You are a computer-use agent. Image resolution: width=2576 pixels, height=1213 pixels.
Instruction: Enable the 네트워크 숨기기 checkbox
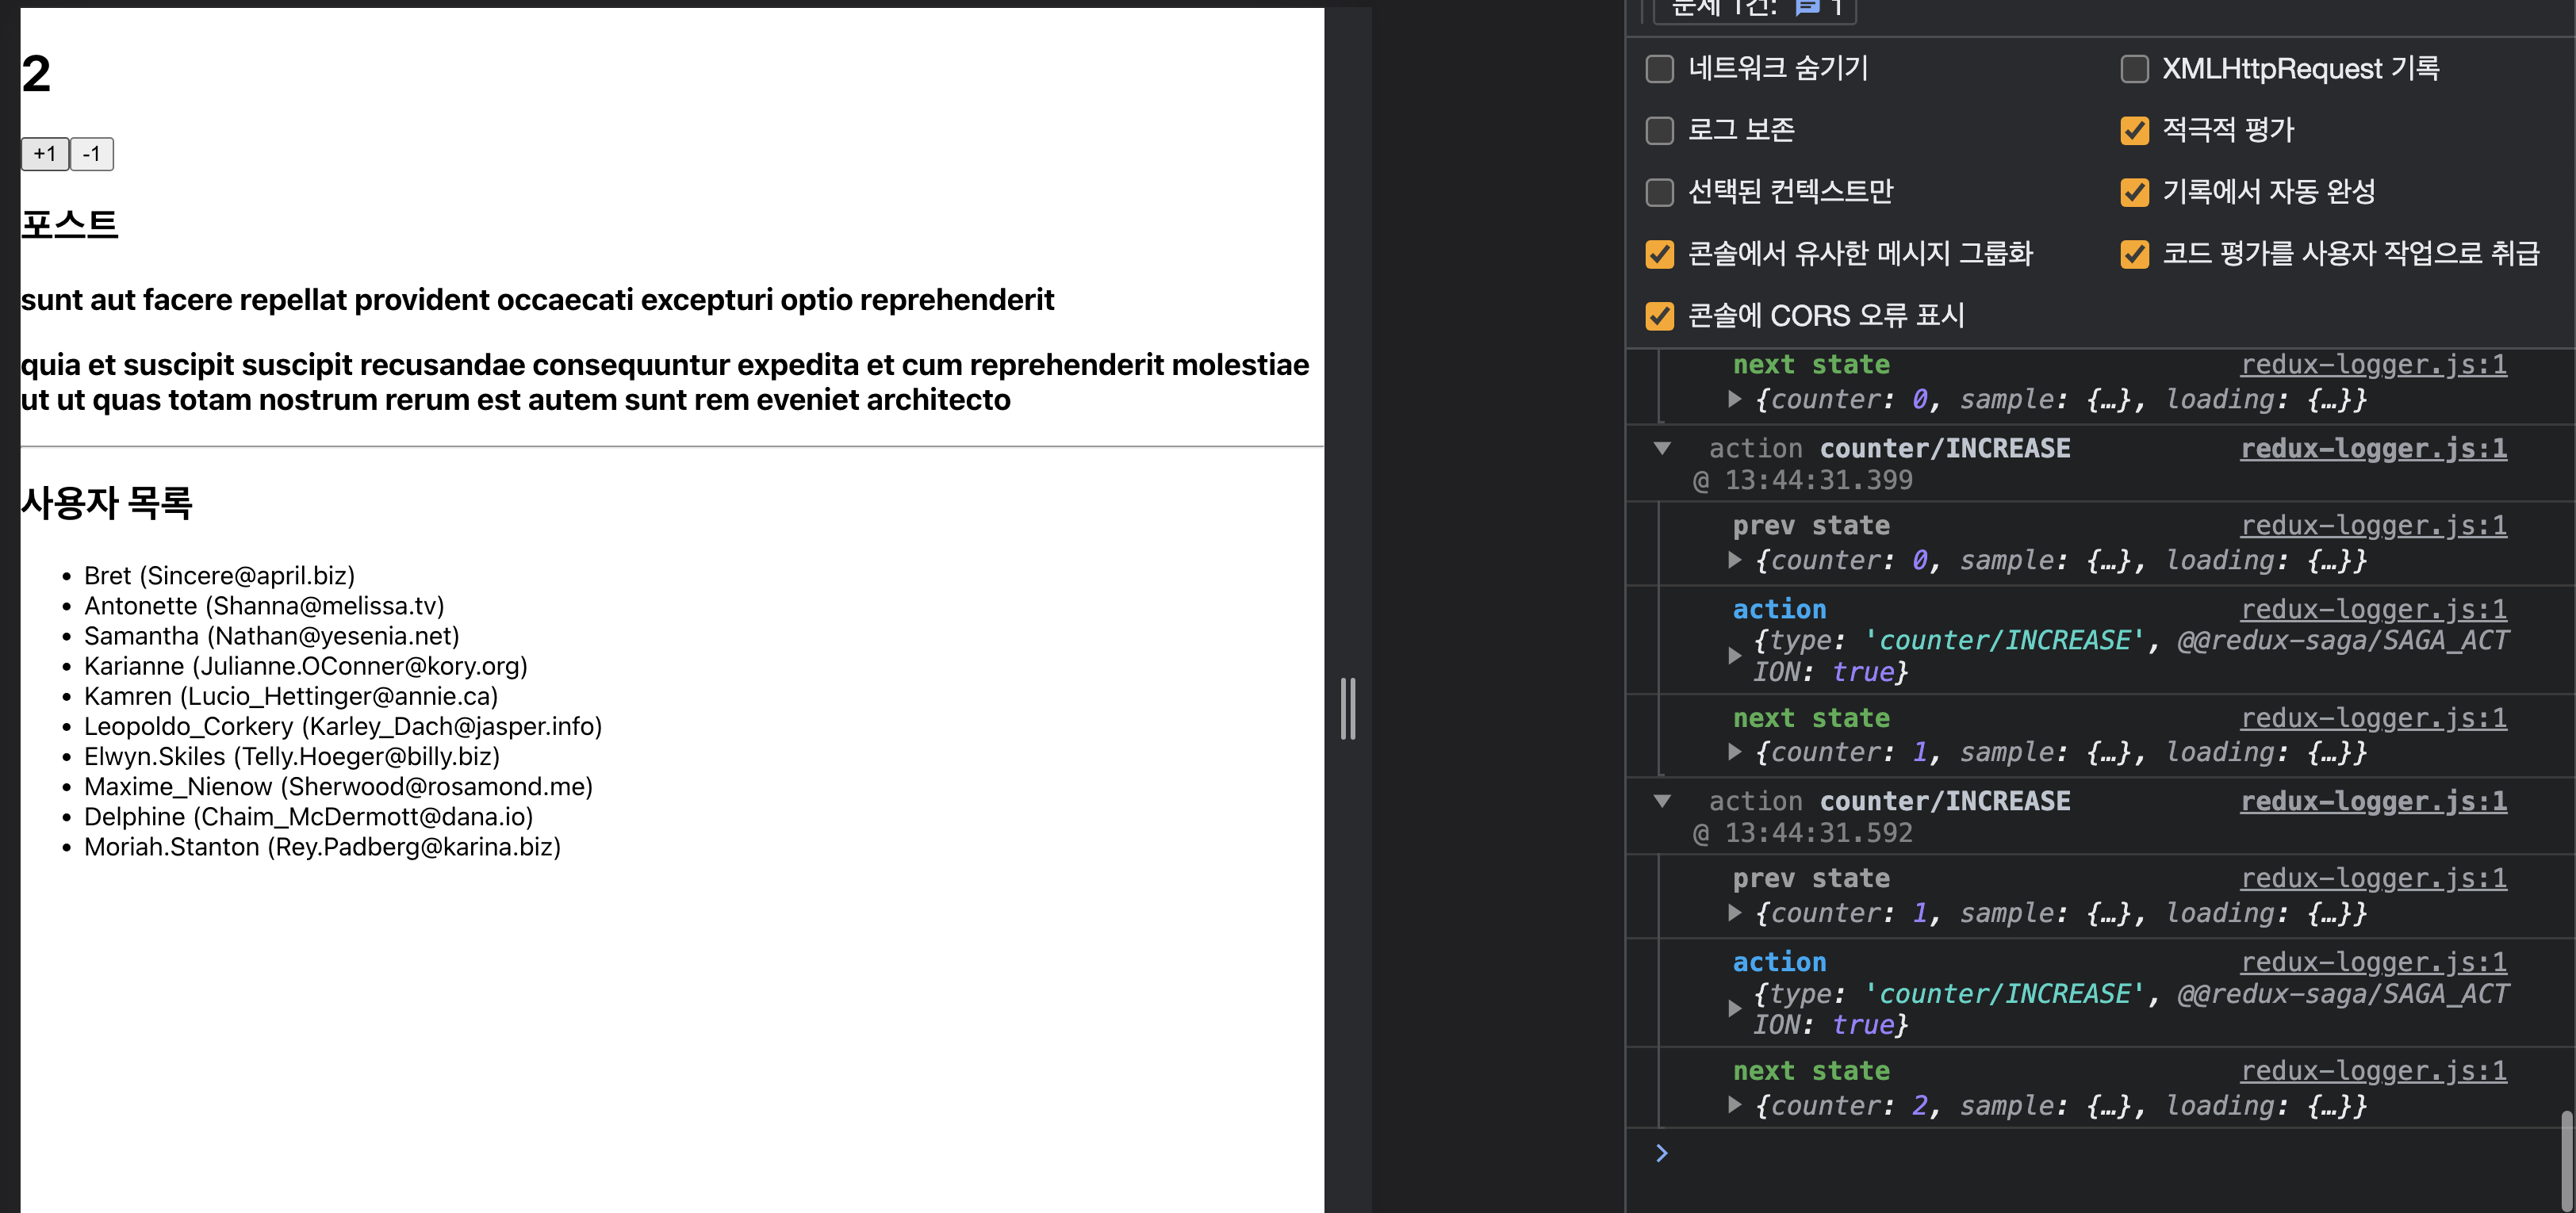[1660, 69]
